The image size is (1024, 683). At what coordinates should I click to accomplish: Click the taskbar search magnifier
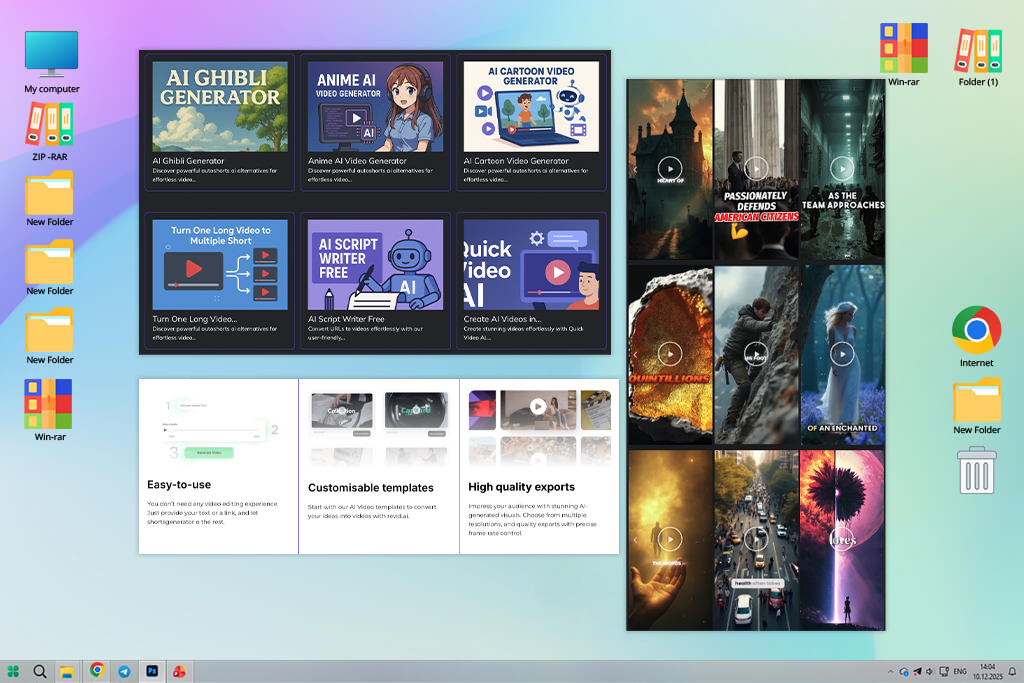pos(39,671)
